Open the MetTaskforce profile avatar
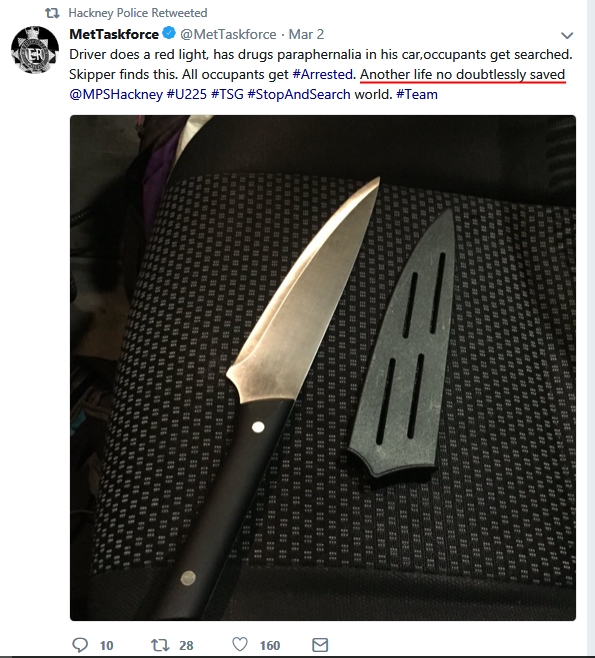 [x=35, y=50]
